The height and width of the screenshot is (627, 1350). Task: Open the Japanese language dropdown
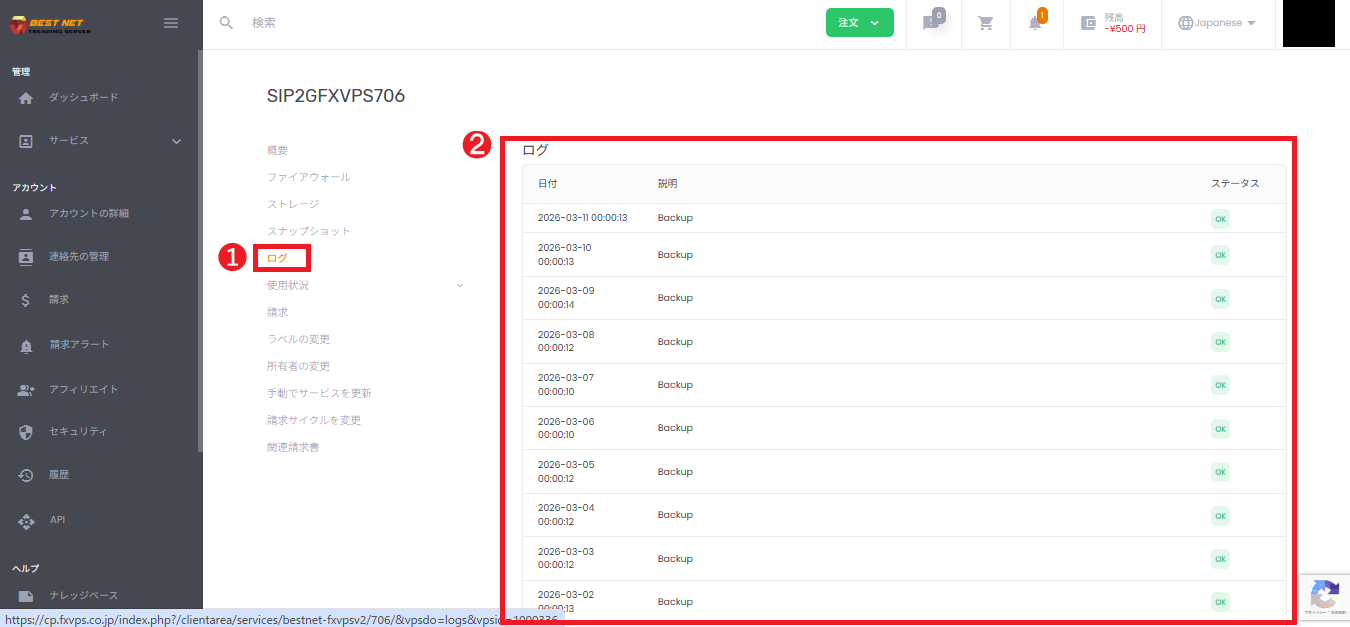tap(1217, 23)
